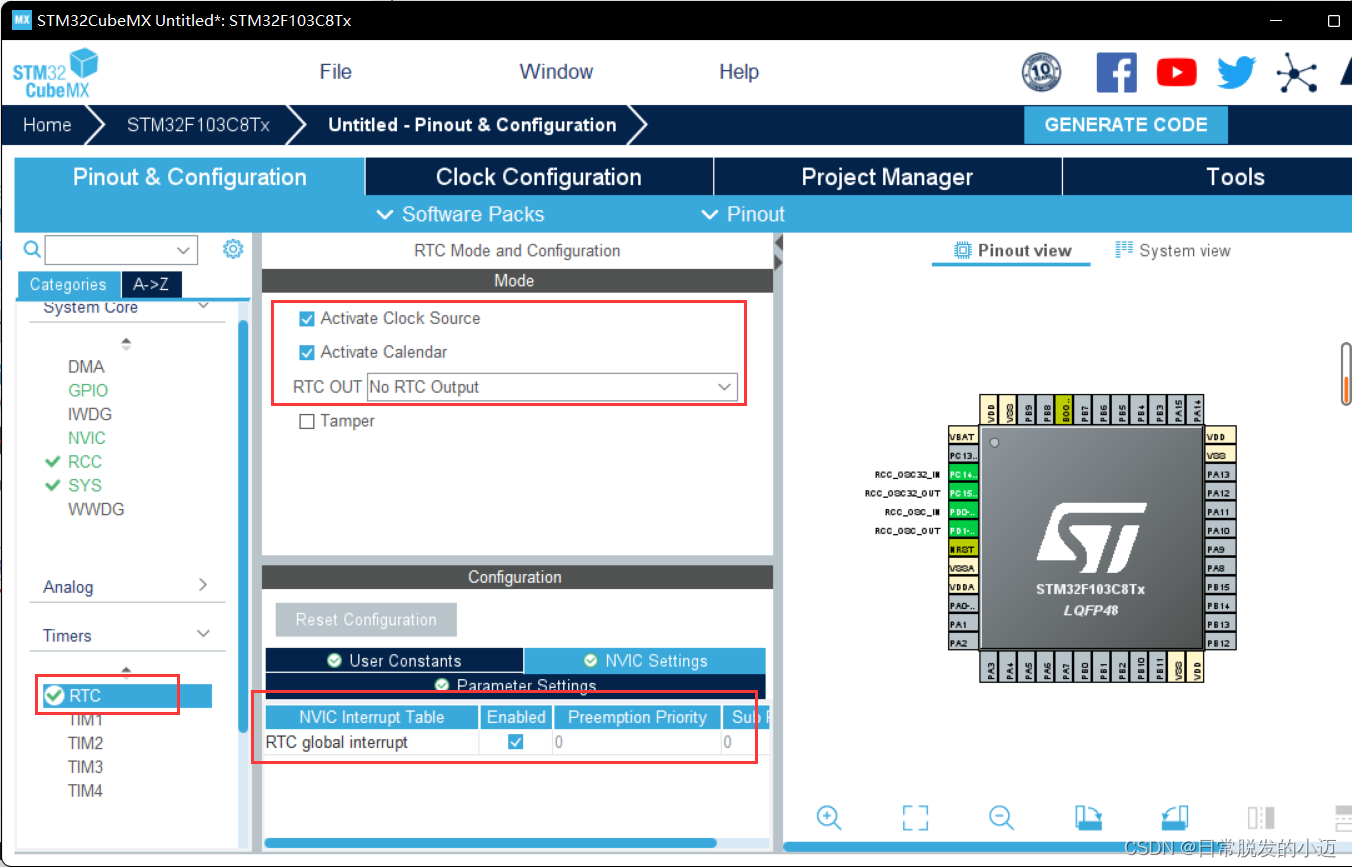1352x867 pixels.
Task: Click the 10 years anniversary badge
Action: (1041, 72)
